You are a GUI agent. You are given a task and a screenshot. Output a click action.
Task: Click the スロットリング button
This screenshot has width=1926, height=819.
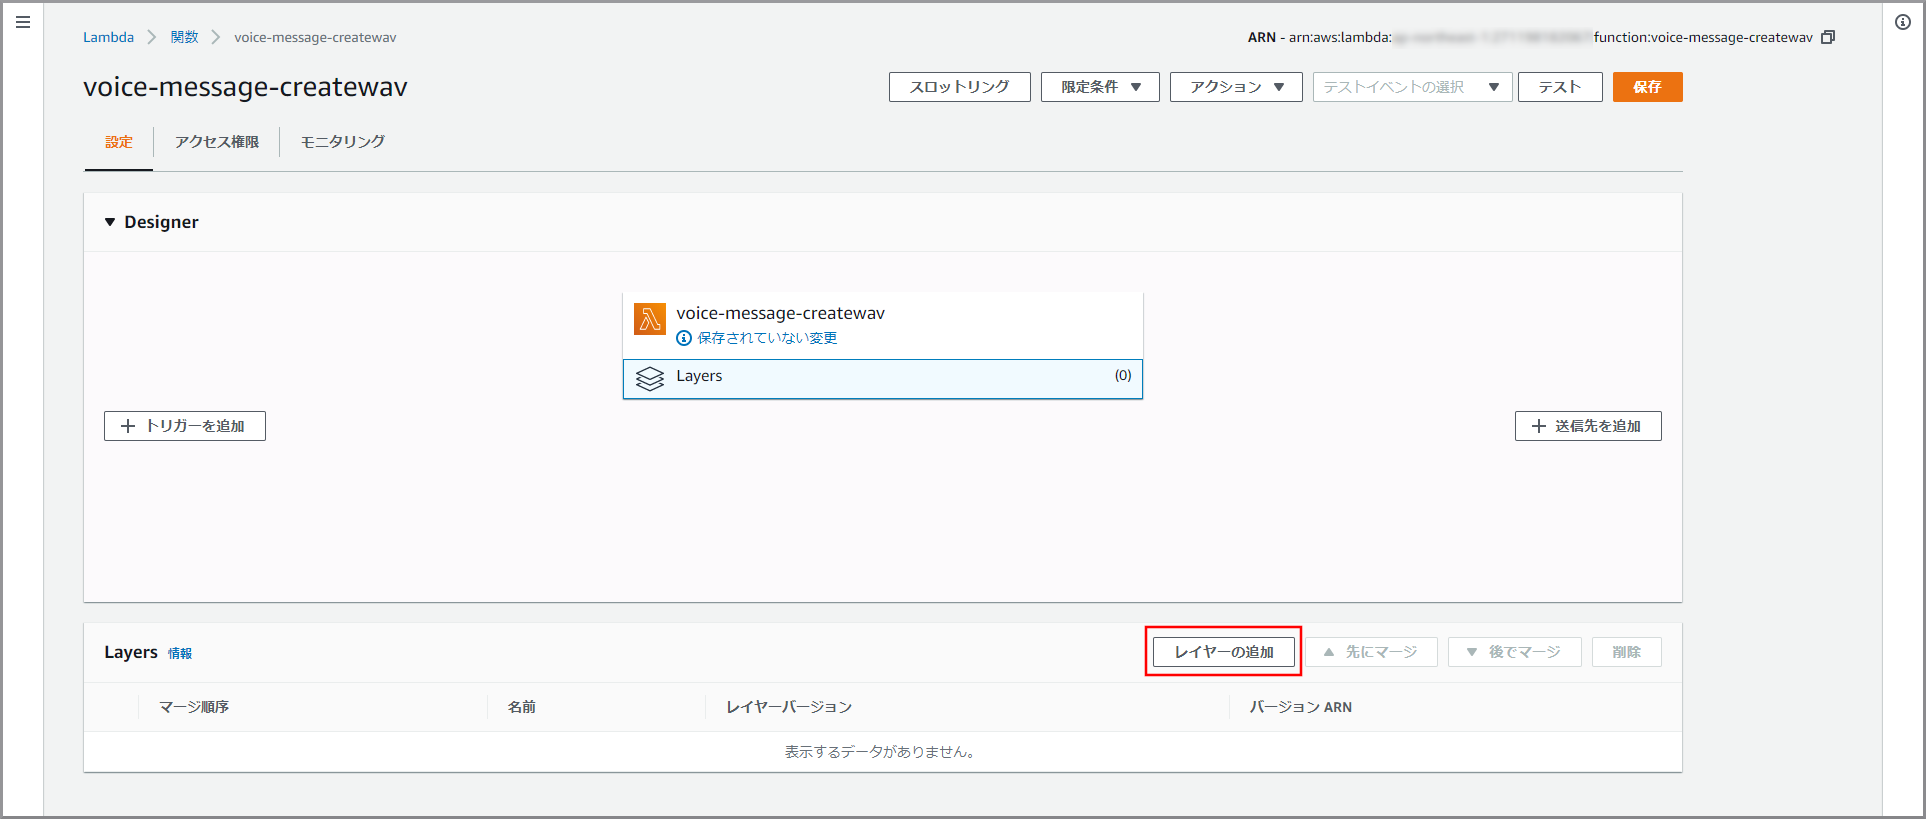click(x=960, y=87)
